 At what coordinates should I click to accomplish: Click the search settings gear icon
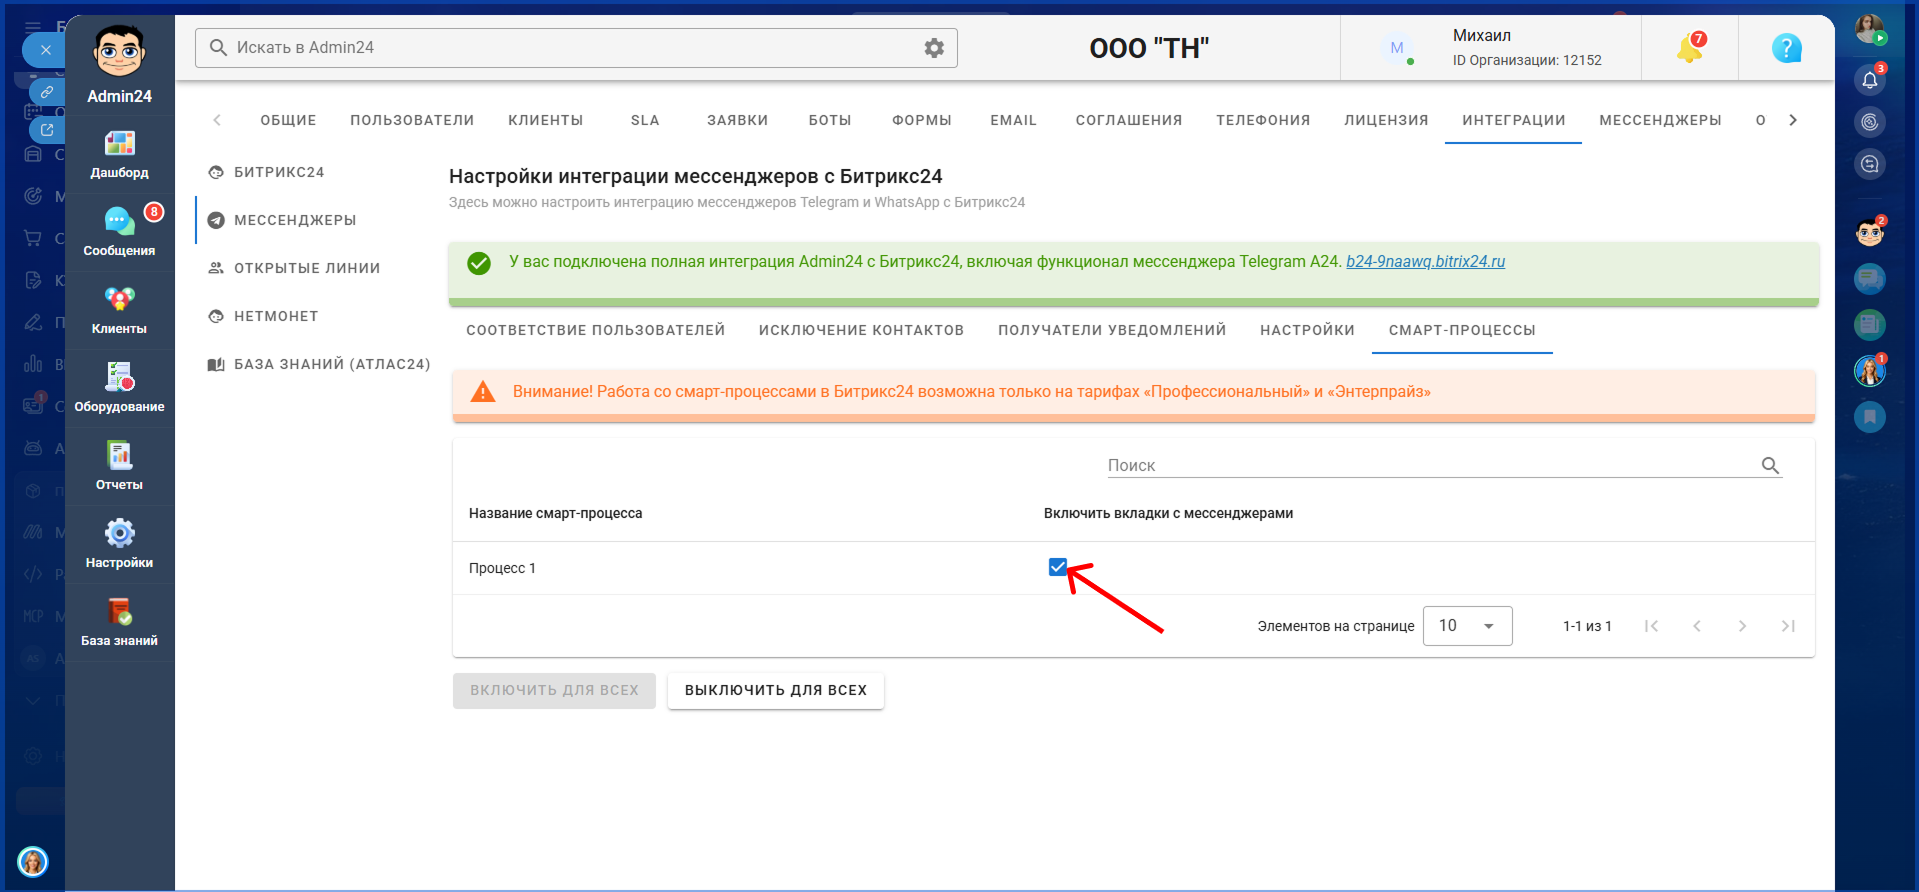coord(934,48)
